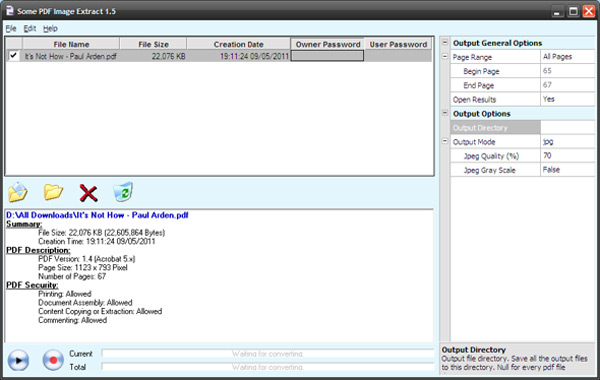Click the blue D:\All Downloads file path text
Viewport: 600px width, 380px height.
coord(97,215)
